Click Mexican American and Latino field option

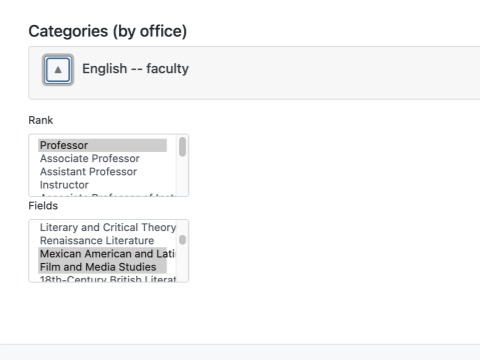[x=107, y=254]
